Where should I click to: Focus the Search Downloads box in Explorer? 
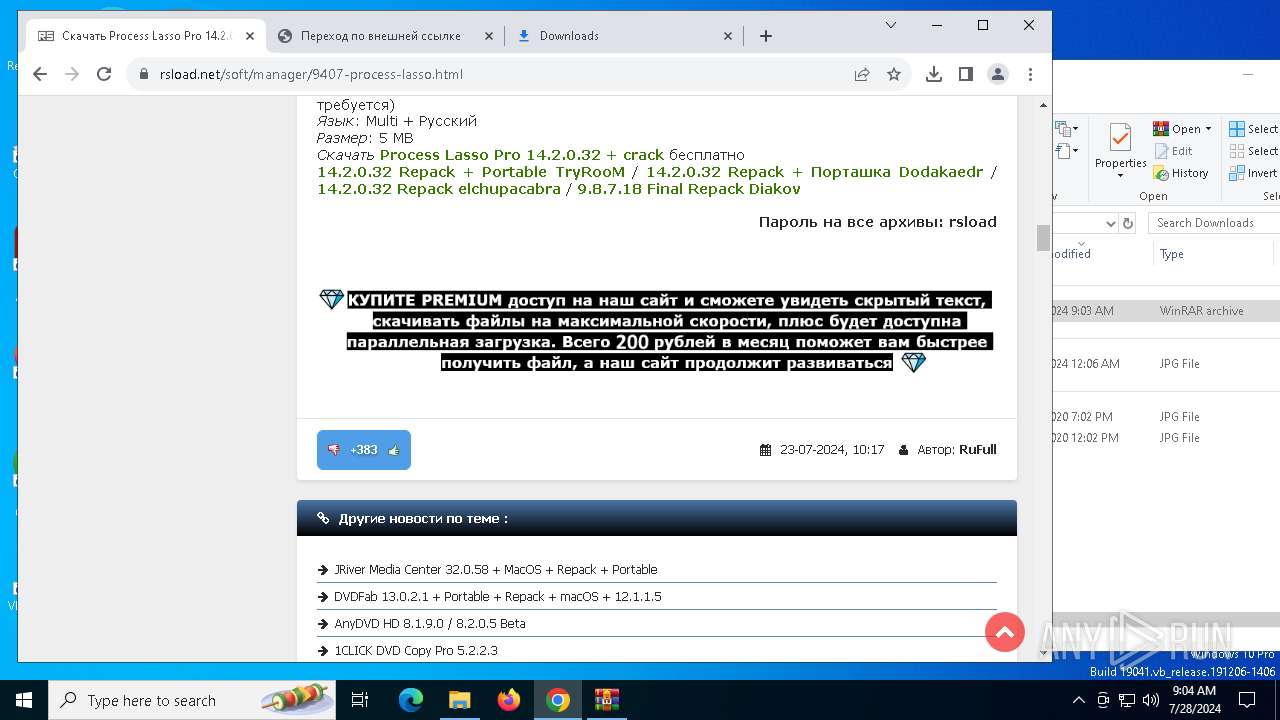[1214, 223]
